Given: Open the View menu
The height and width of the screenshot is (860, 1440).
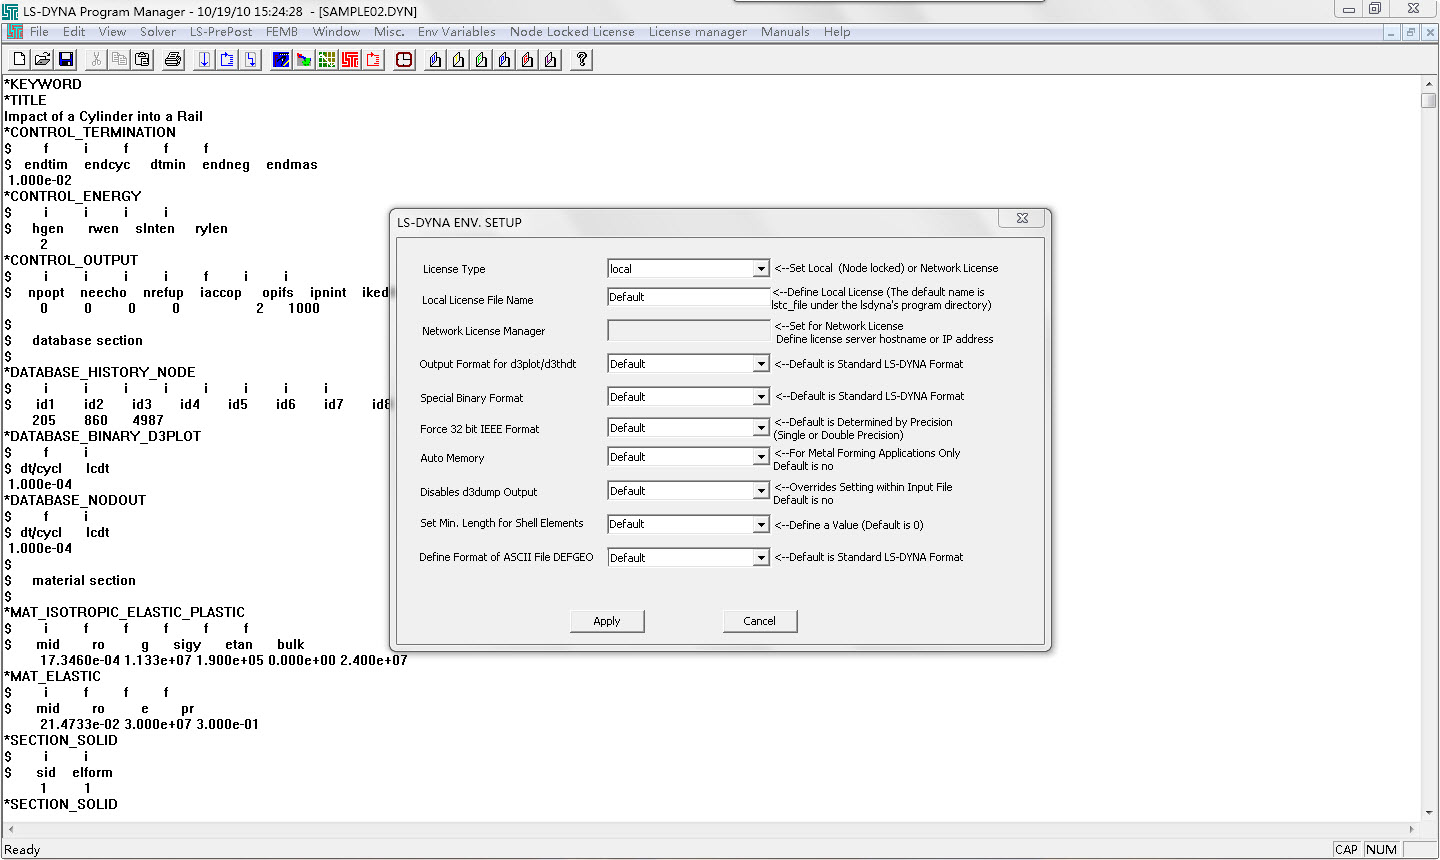Looking at the screenshot, I should [112, 32].
